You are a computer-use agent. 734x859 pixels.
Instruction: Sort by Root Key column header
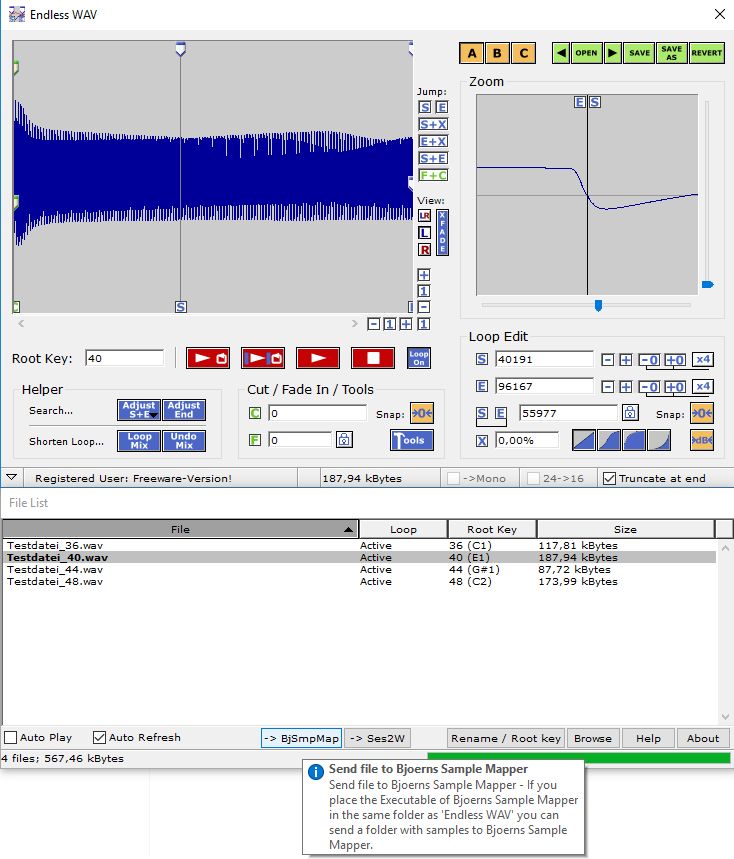coord(492,529)
